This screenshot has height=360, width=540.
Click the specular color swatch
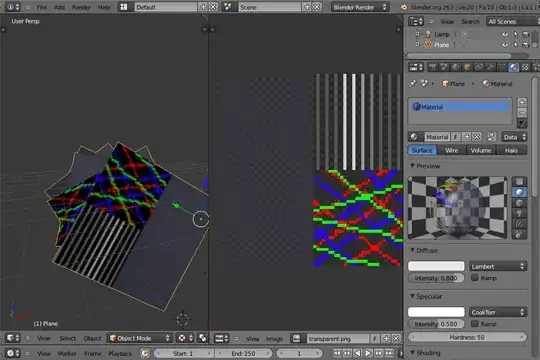coord(436,312)
